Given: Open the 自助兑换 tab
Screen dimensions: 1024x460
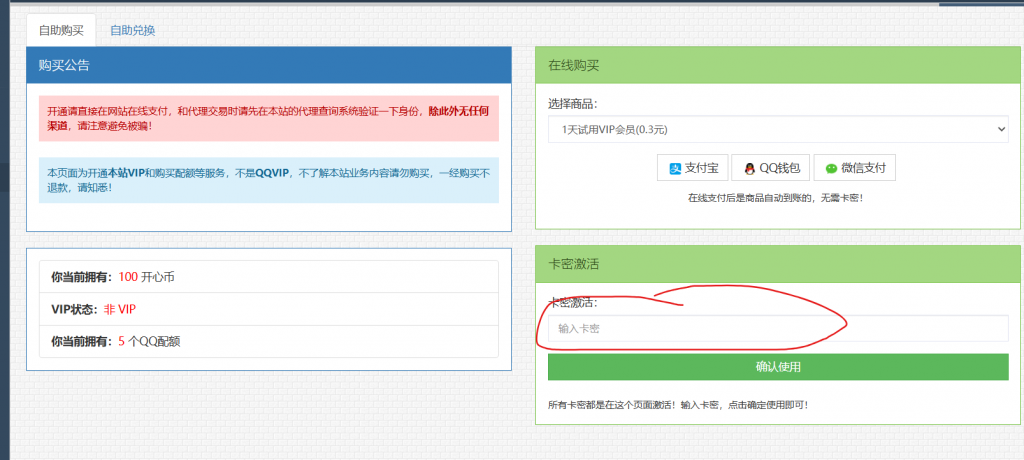Looking at the screenshot, I should [x=132, y=30].
